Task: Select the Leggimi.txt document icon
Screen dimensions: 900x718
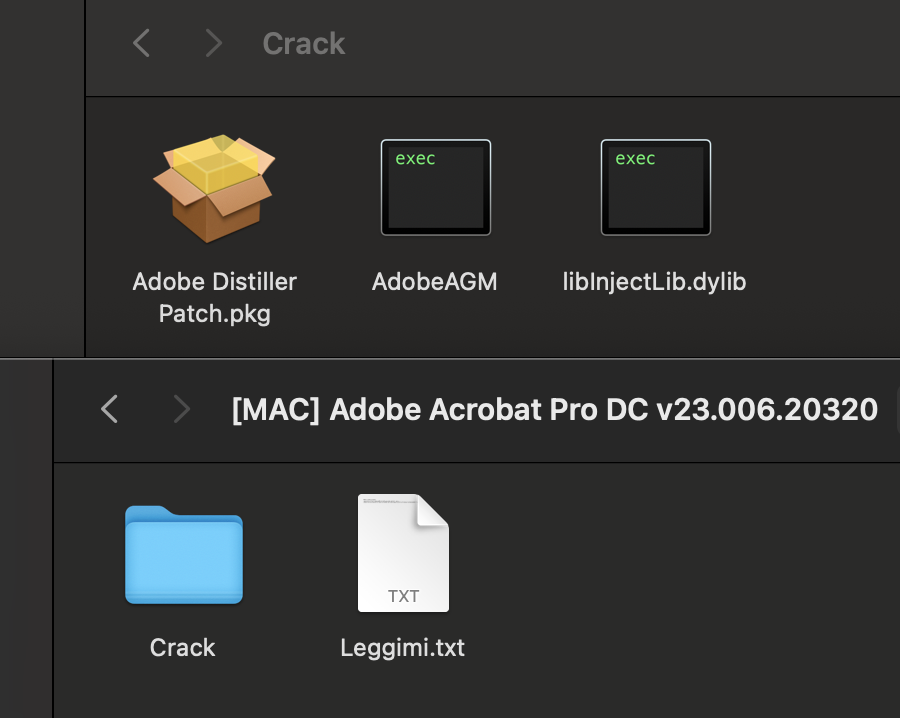Action: pyautogui.click(x=404, y=553)
